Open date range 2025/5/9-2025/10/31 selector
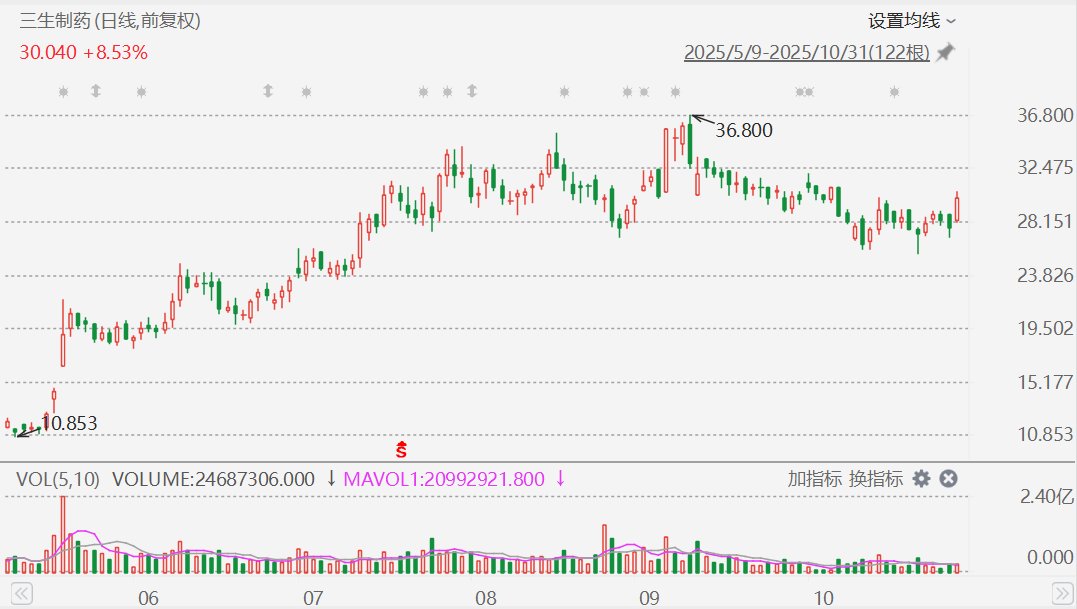The image size is (1077, 609). (x=806, y=52)
